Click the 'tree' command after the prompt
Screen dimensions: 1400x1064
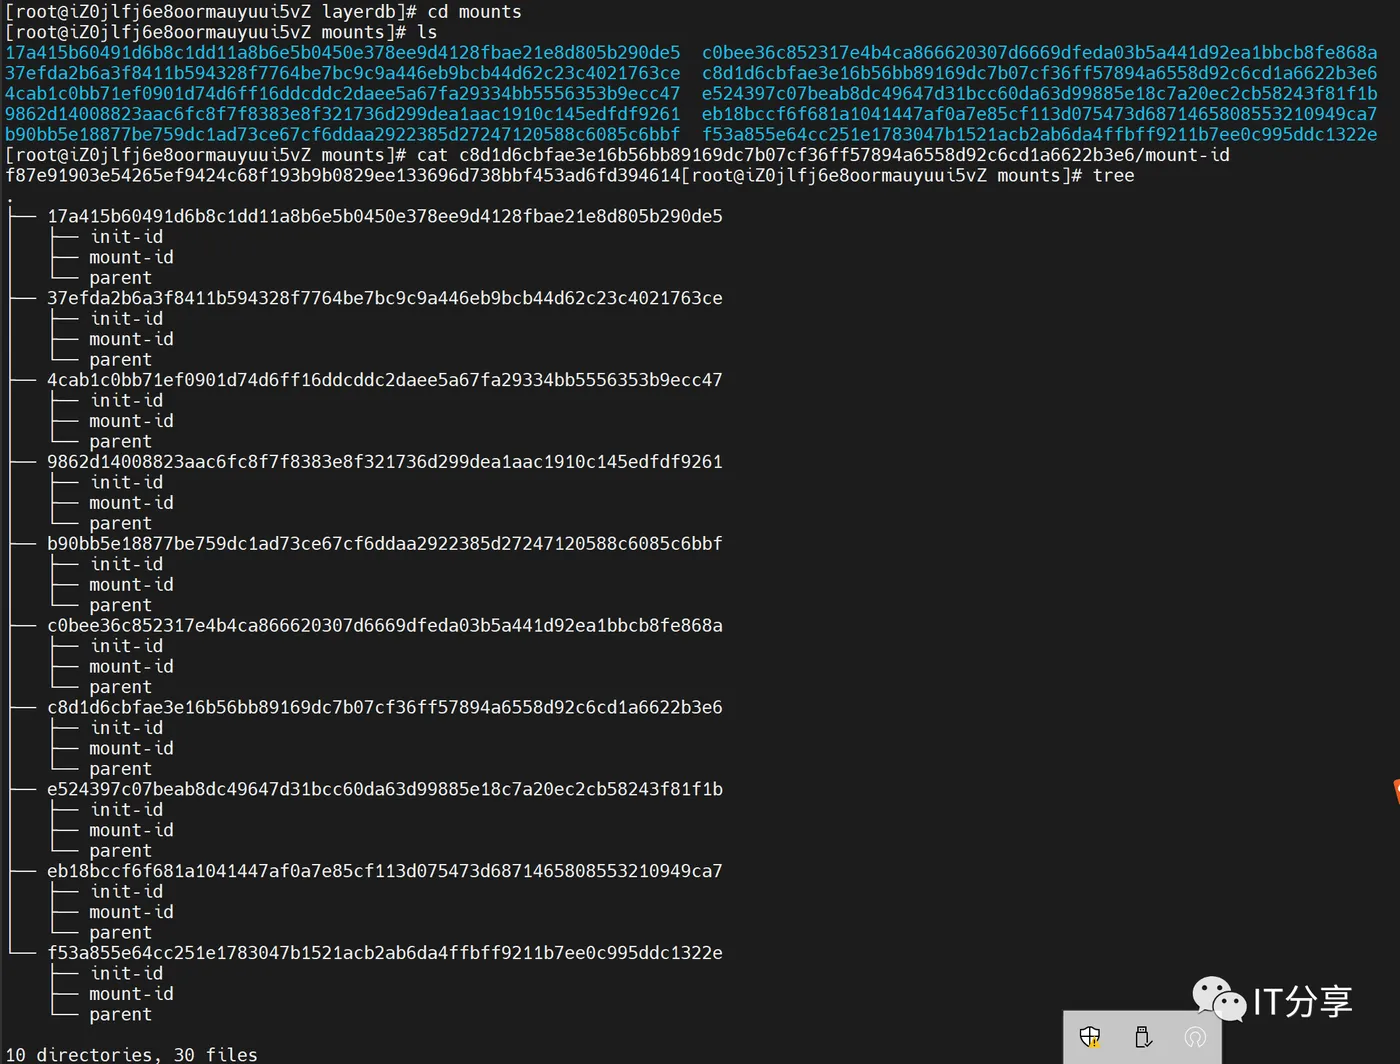tap(1113, 176)
